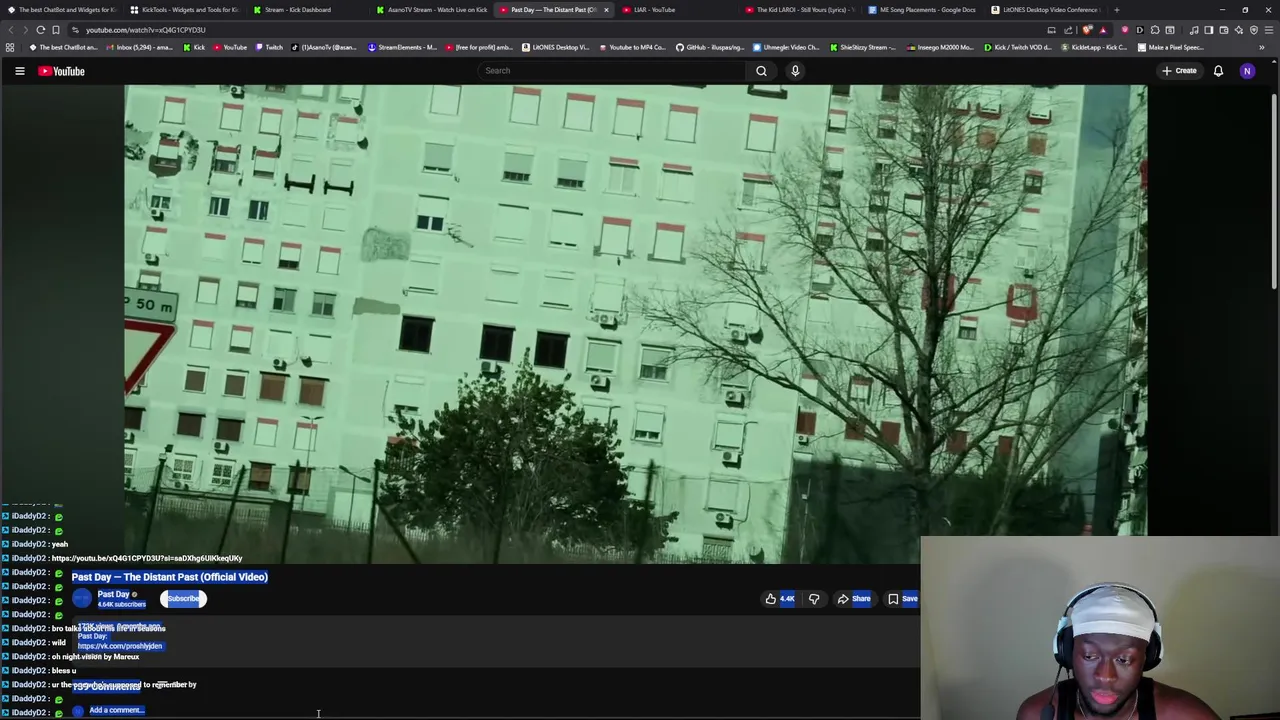The image size is (1280, 720).
Task: Open Twitch bookmark
Action: click(269, 47)
